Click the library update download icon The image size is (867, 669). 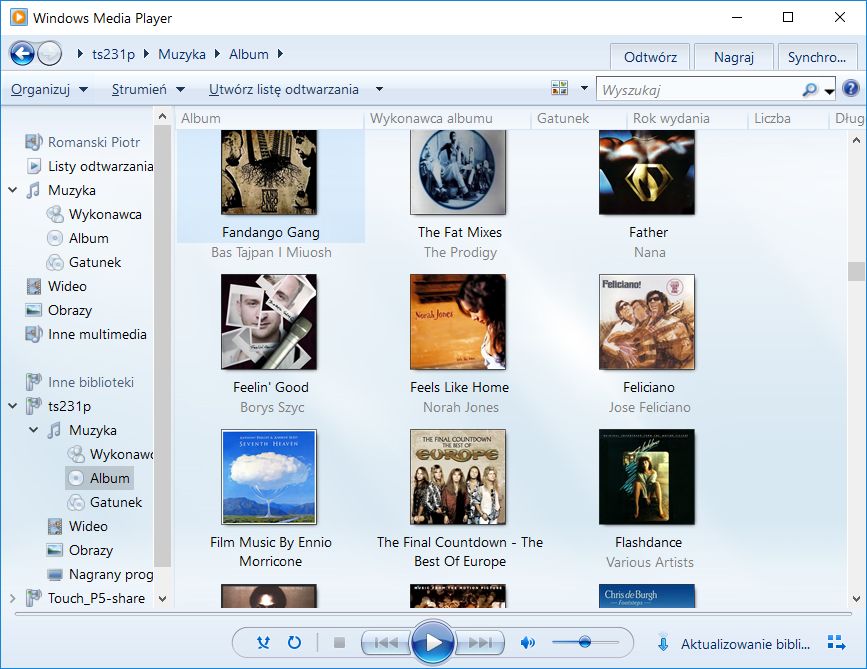click(663, 643)
